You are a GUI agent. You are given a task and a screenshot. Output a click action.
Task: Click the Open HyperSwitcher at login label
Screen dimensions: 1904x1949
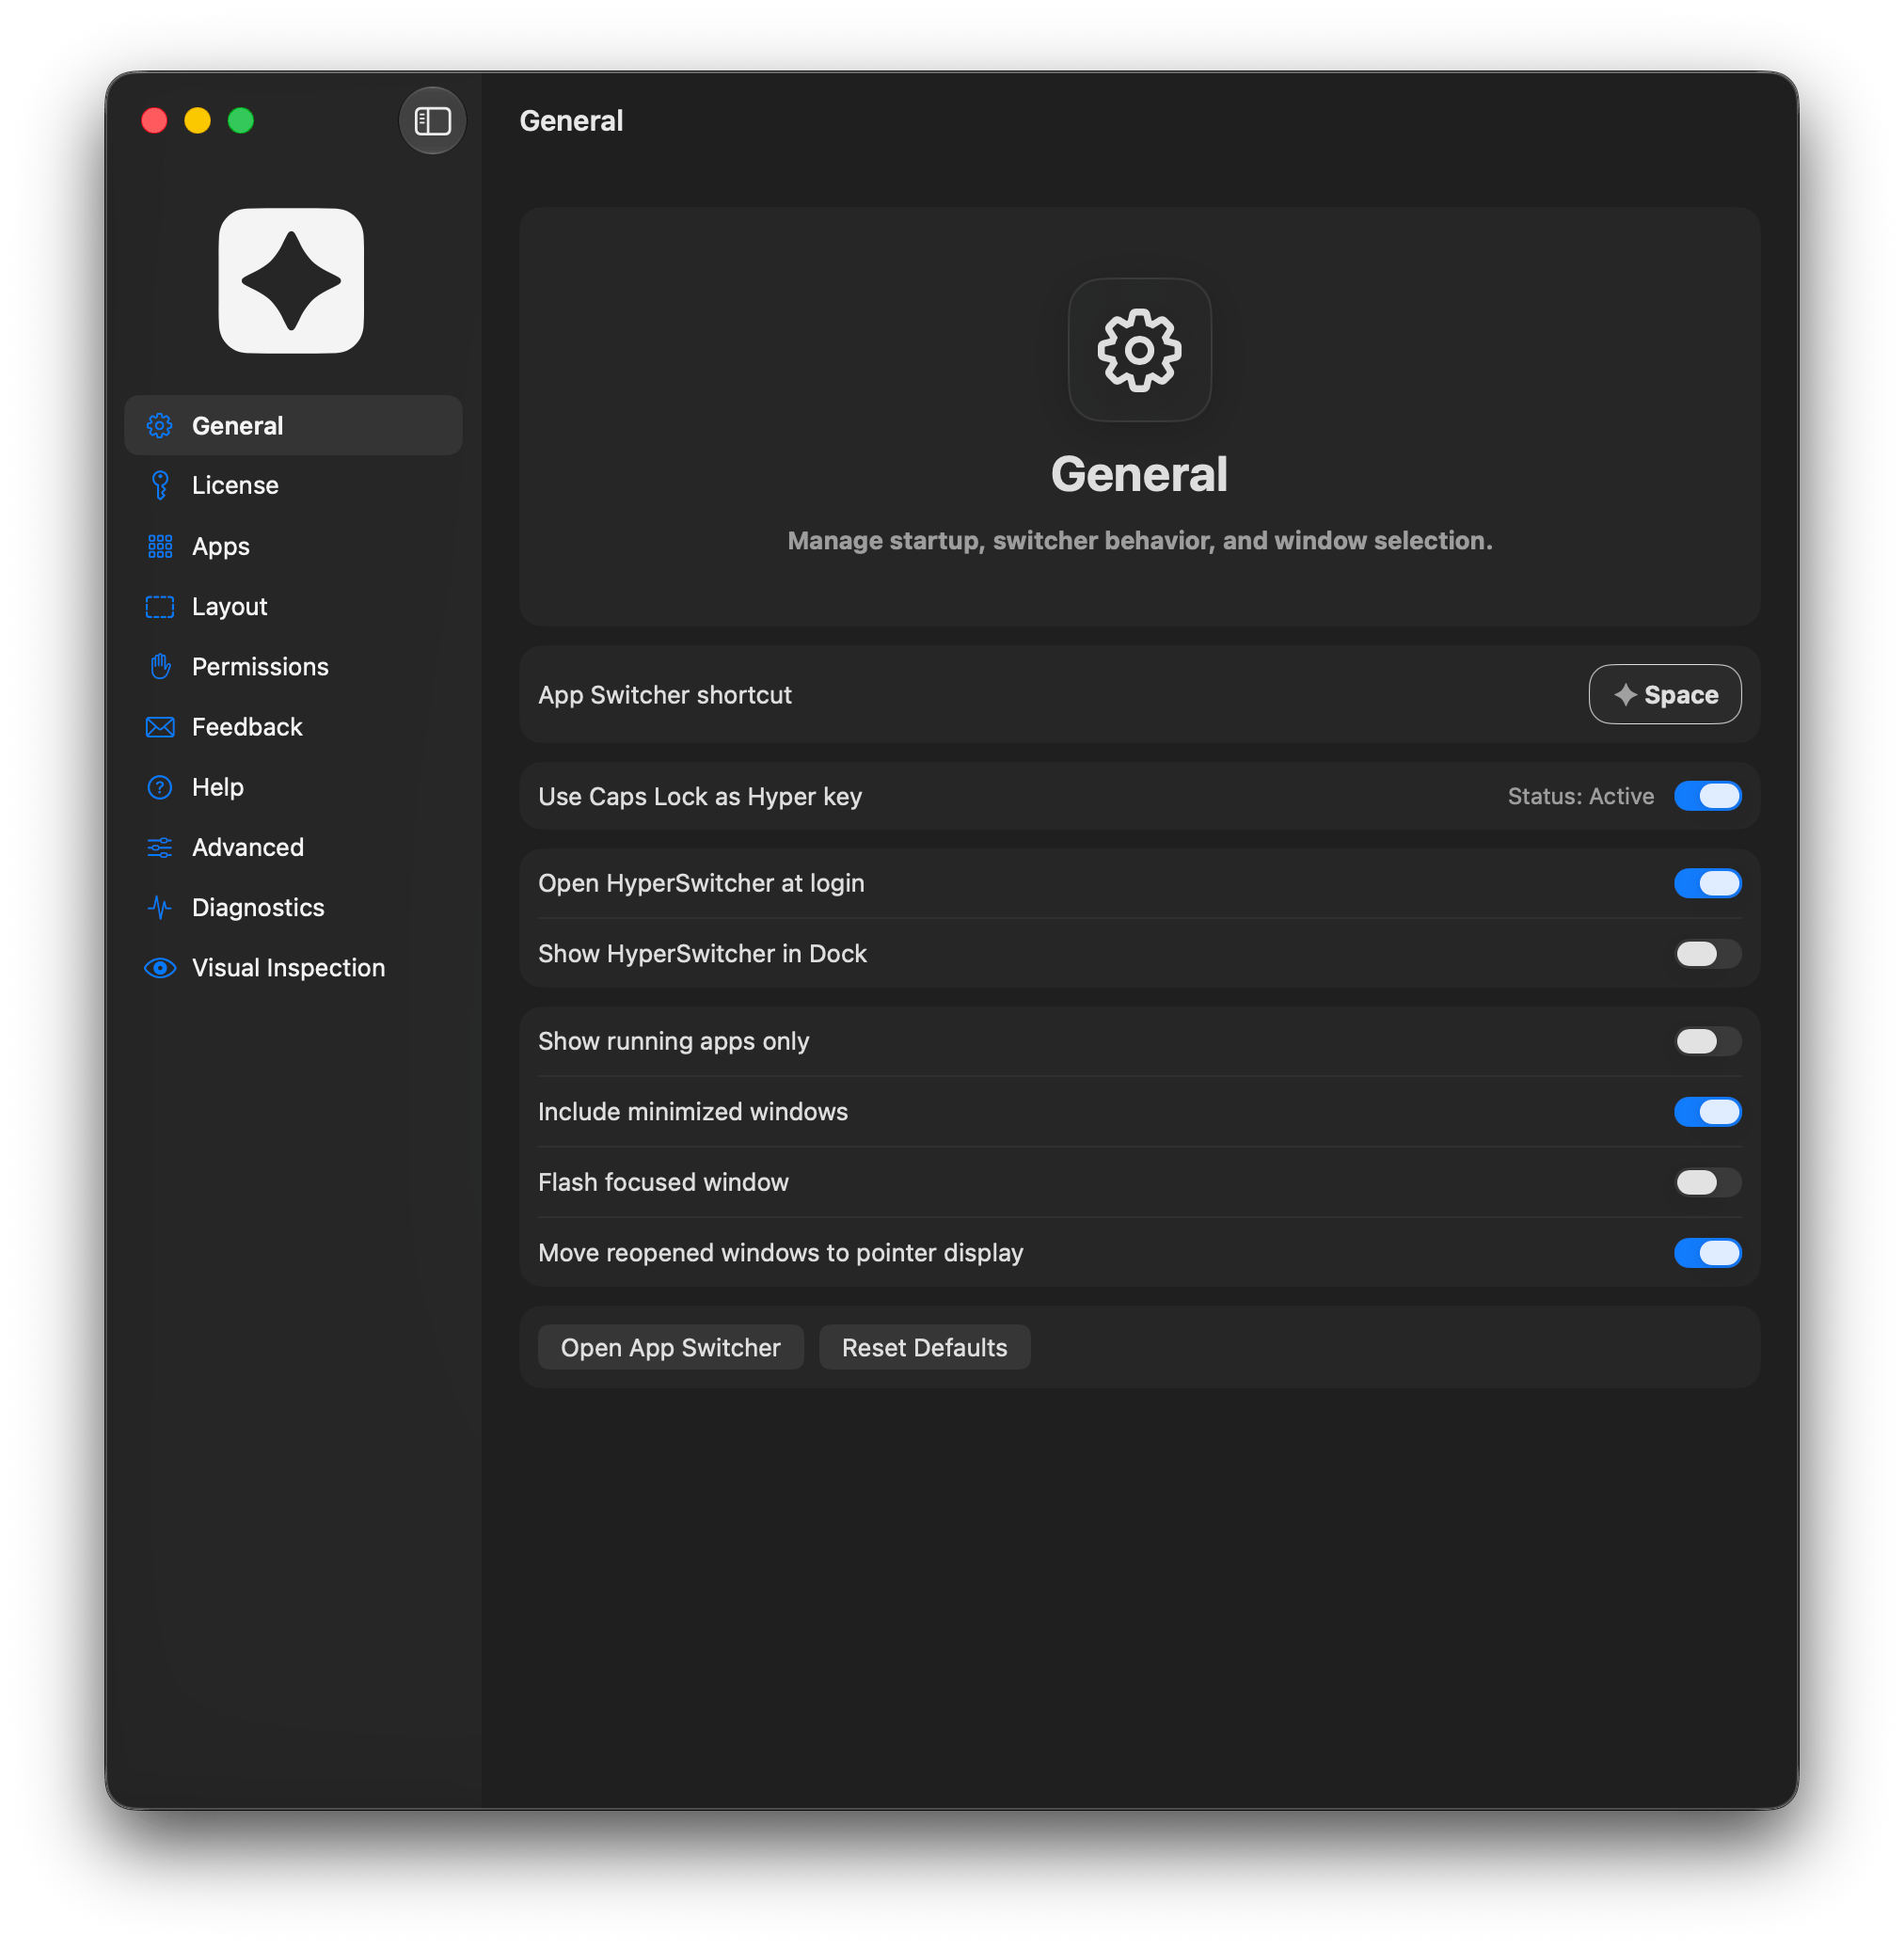pyautogui.click(x=701, y=884)
